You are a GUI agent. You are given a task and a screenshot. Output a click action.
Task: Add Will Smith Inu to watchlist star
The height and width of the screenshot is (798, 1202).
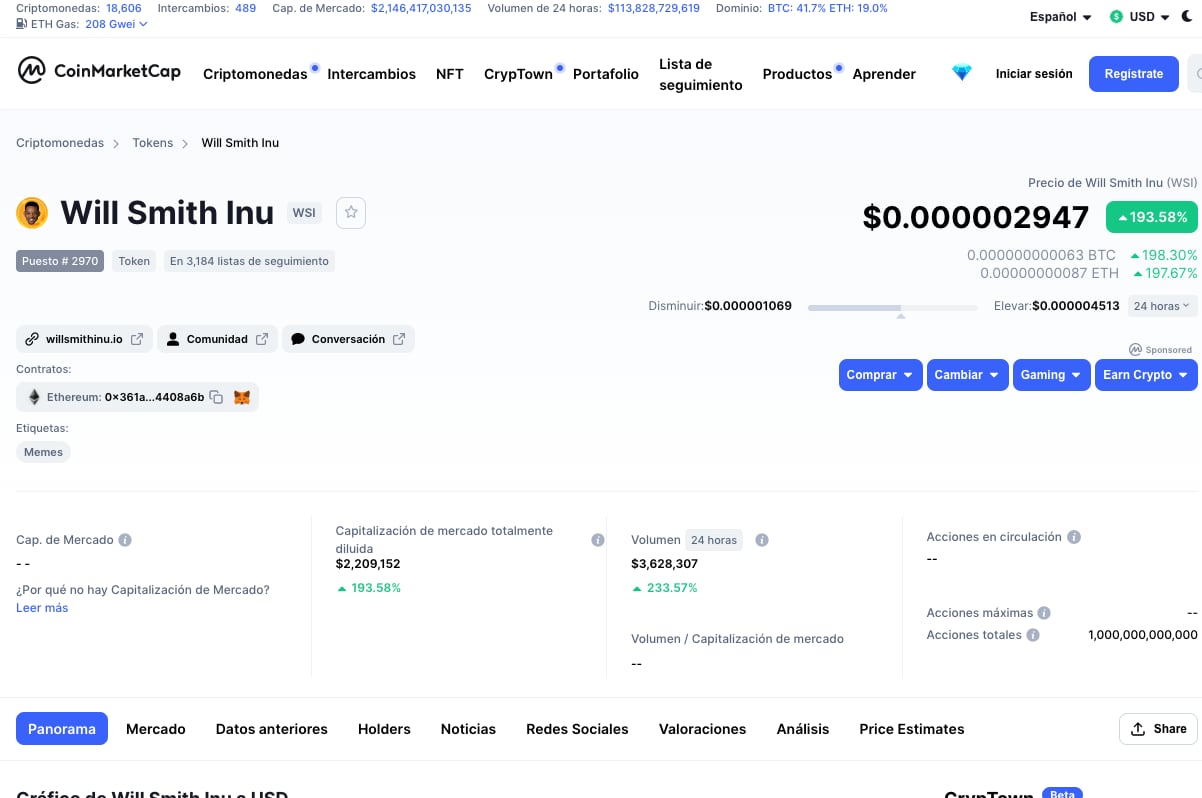351,212
